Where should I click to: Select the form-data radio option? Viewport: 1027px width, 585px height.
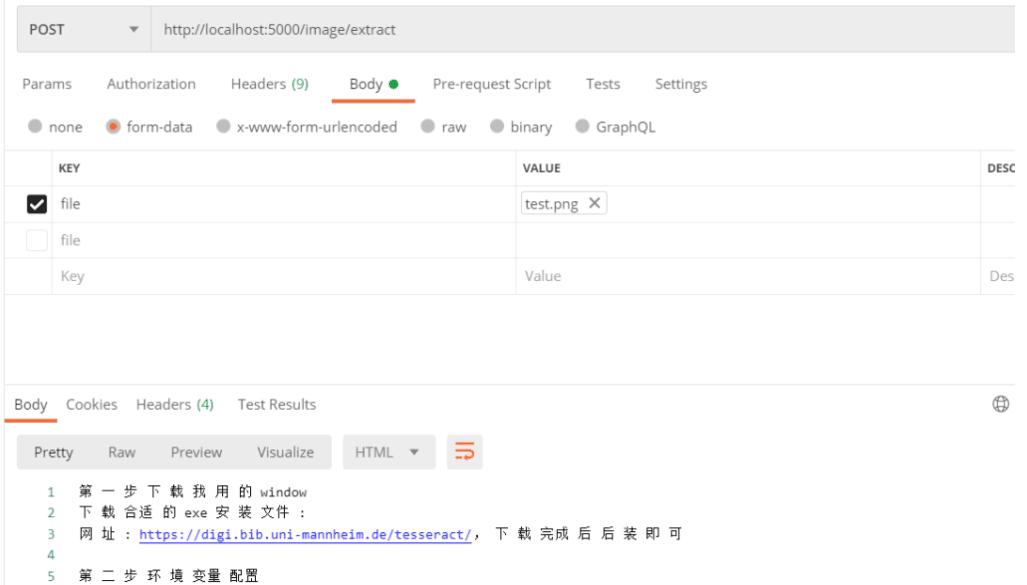tap(113, 126)
